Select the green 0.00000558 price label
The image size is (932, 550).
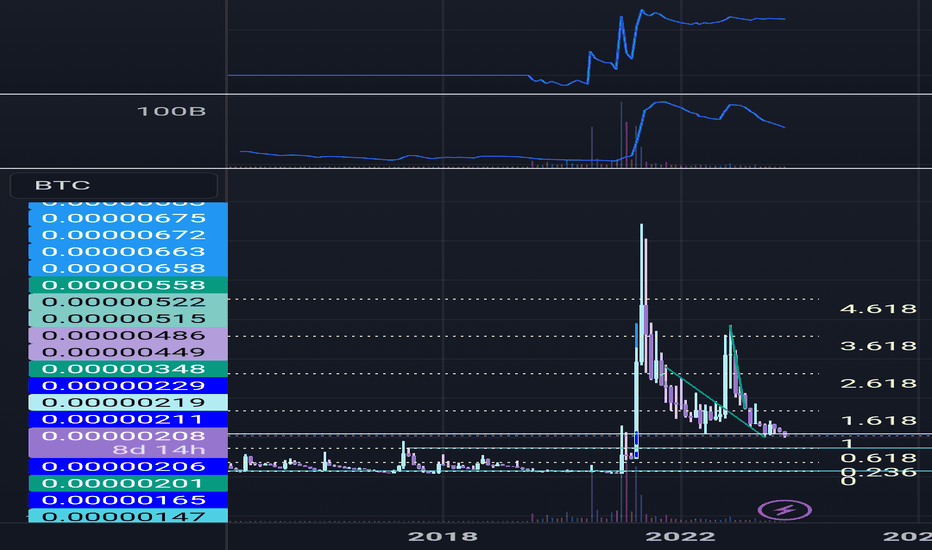pyautogui.click(x=128, y=285)
